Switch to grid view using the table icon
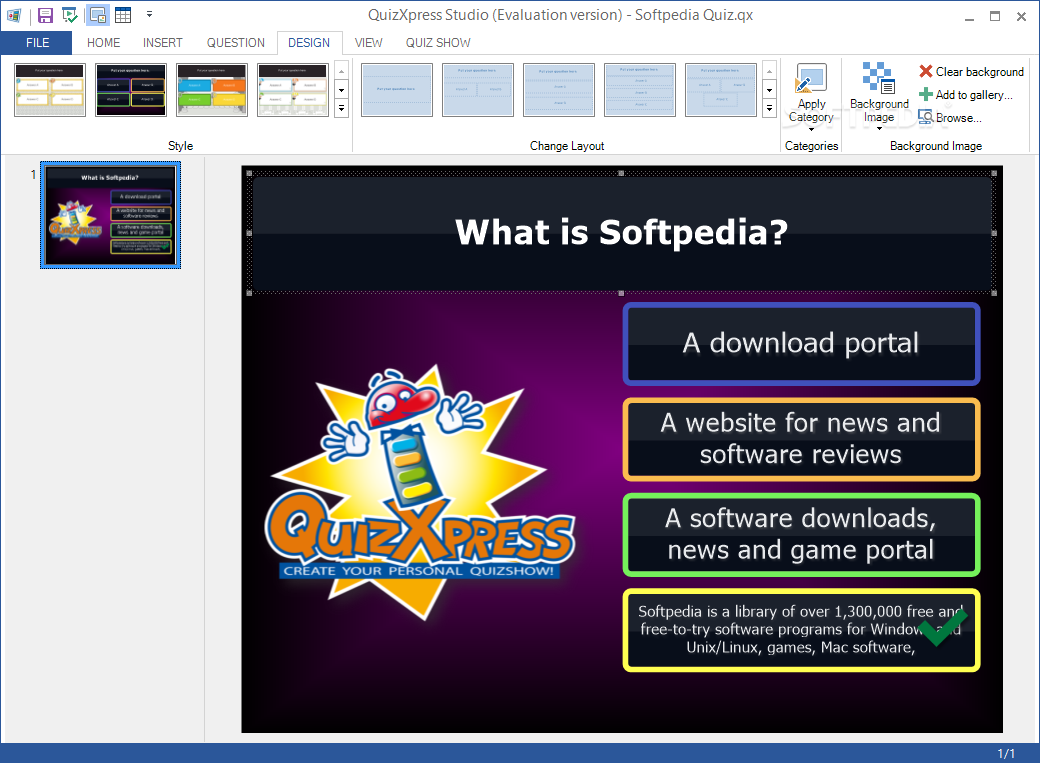 (x=123, y=15)
